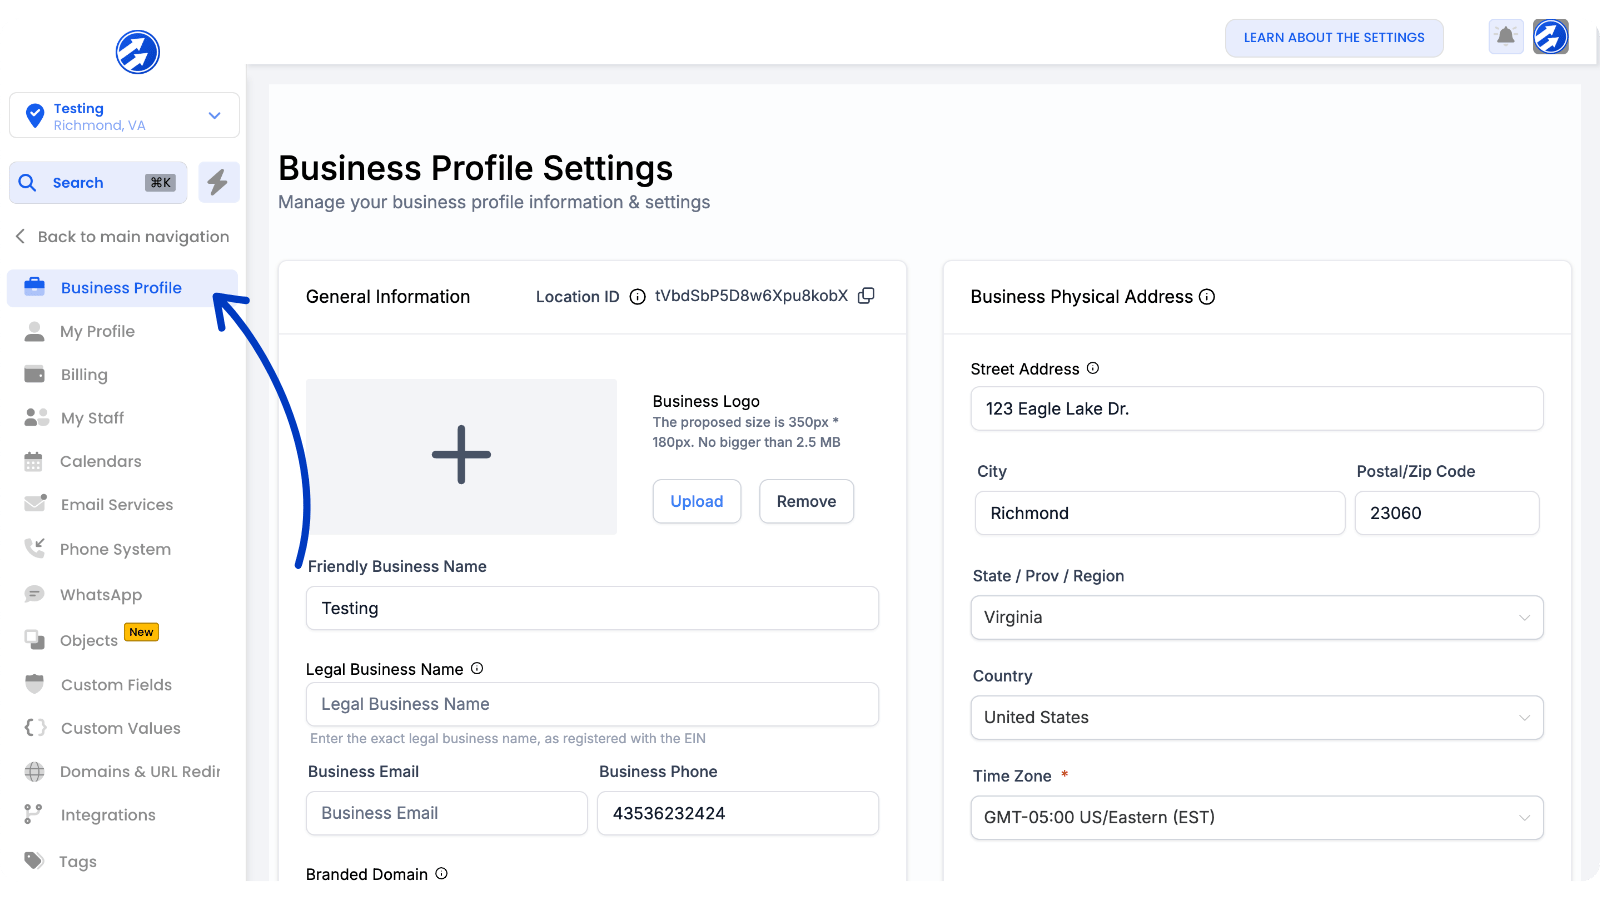Viewport: 1600px width, 900px height.
Task: Click the notification bell icon
Action: point(1505,37)
